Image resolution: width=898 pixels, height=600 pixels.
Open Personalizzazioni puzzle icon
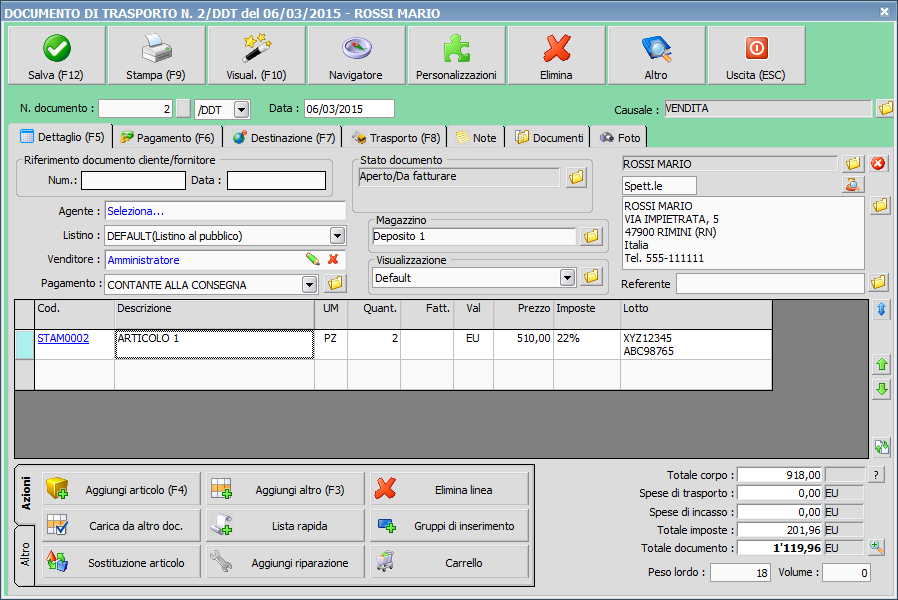[456, 56]
